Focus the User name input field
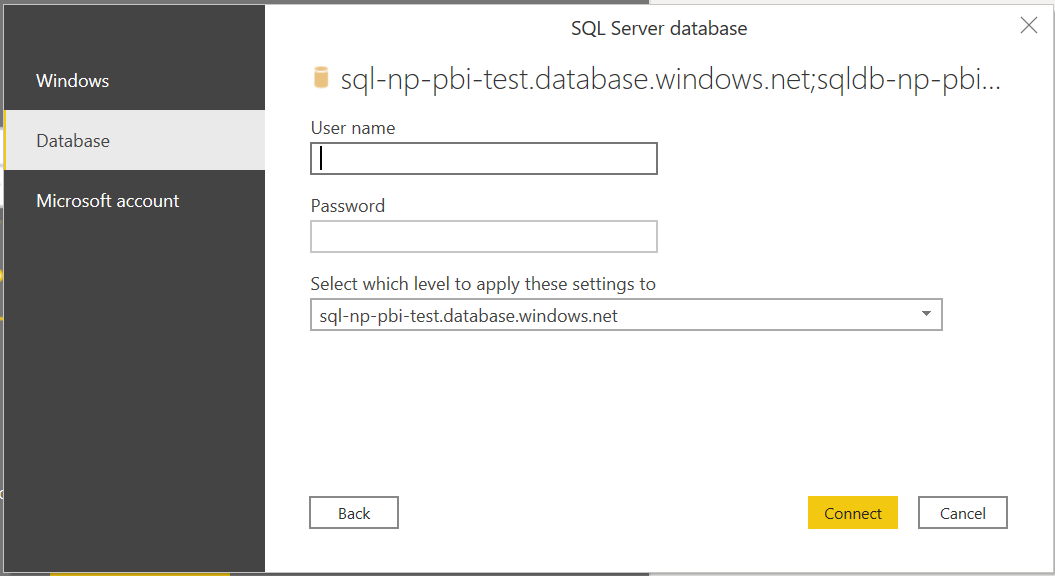This screenshot has width=1055, height=576. 484,158
